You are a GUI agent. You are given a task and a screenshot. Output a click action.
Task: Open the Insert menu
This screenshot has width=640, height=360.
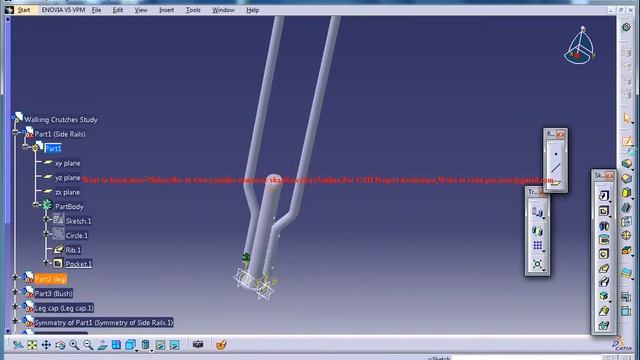coord(167,10)
